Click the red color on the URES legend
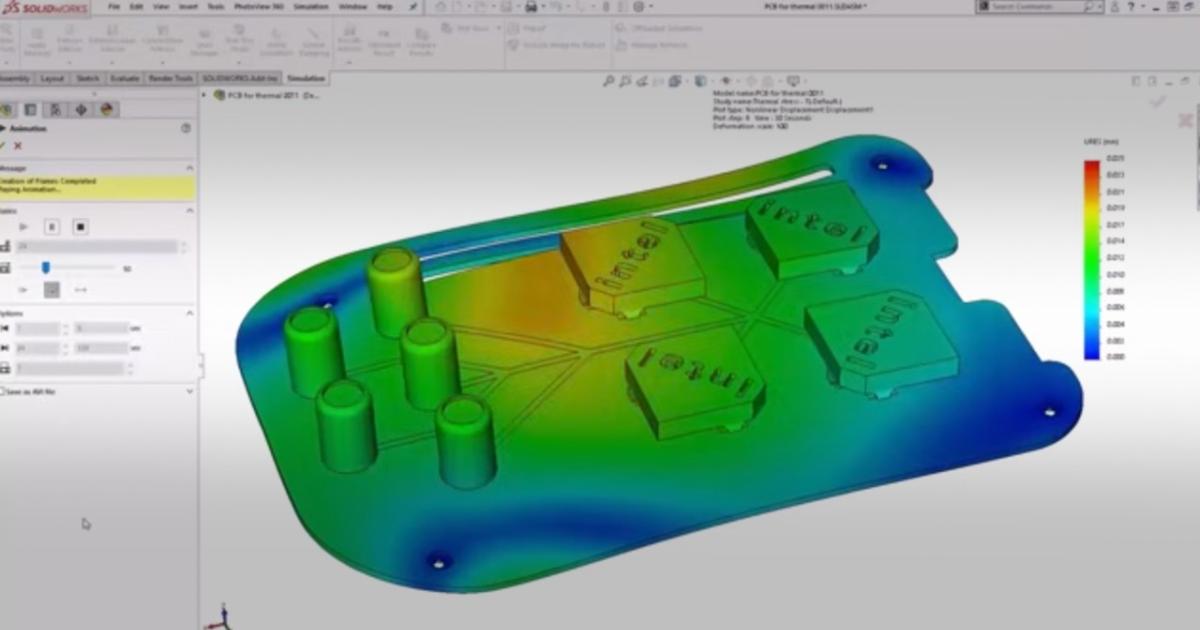The width and height of the screenshot is (1200, 630). tap(1090, 168)
